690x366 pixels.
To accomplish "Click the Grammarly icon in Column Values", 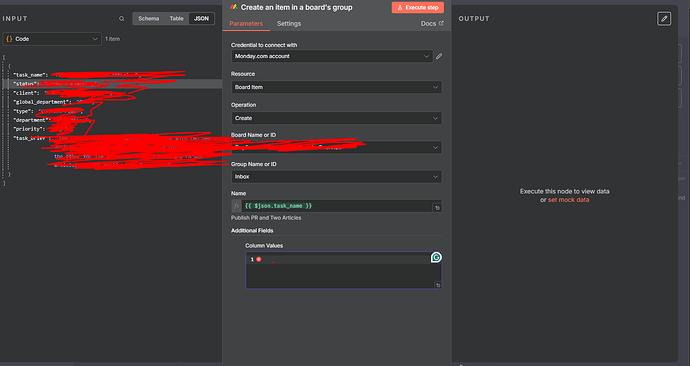I will point(436,257).
